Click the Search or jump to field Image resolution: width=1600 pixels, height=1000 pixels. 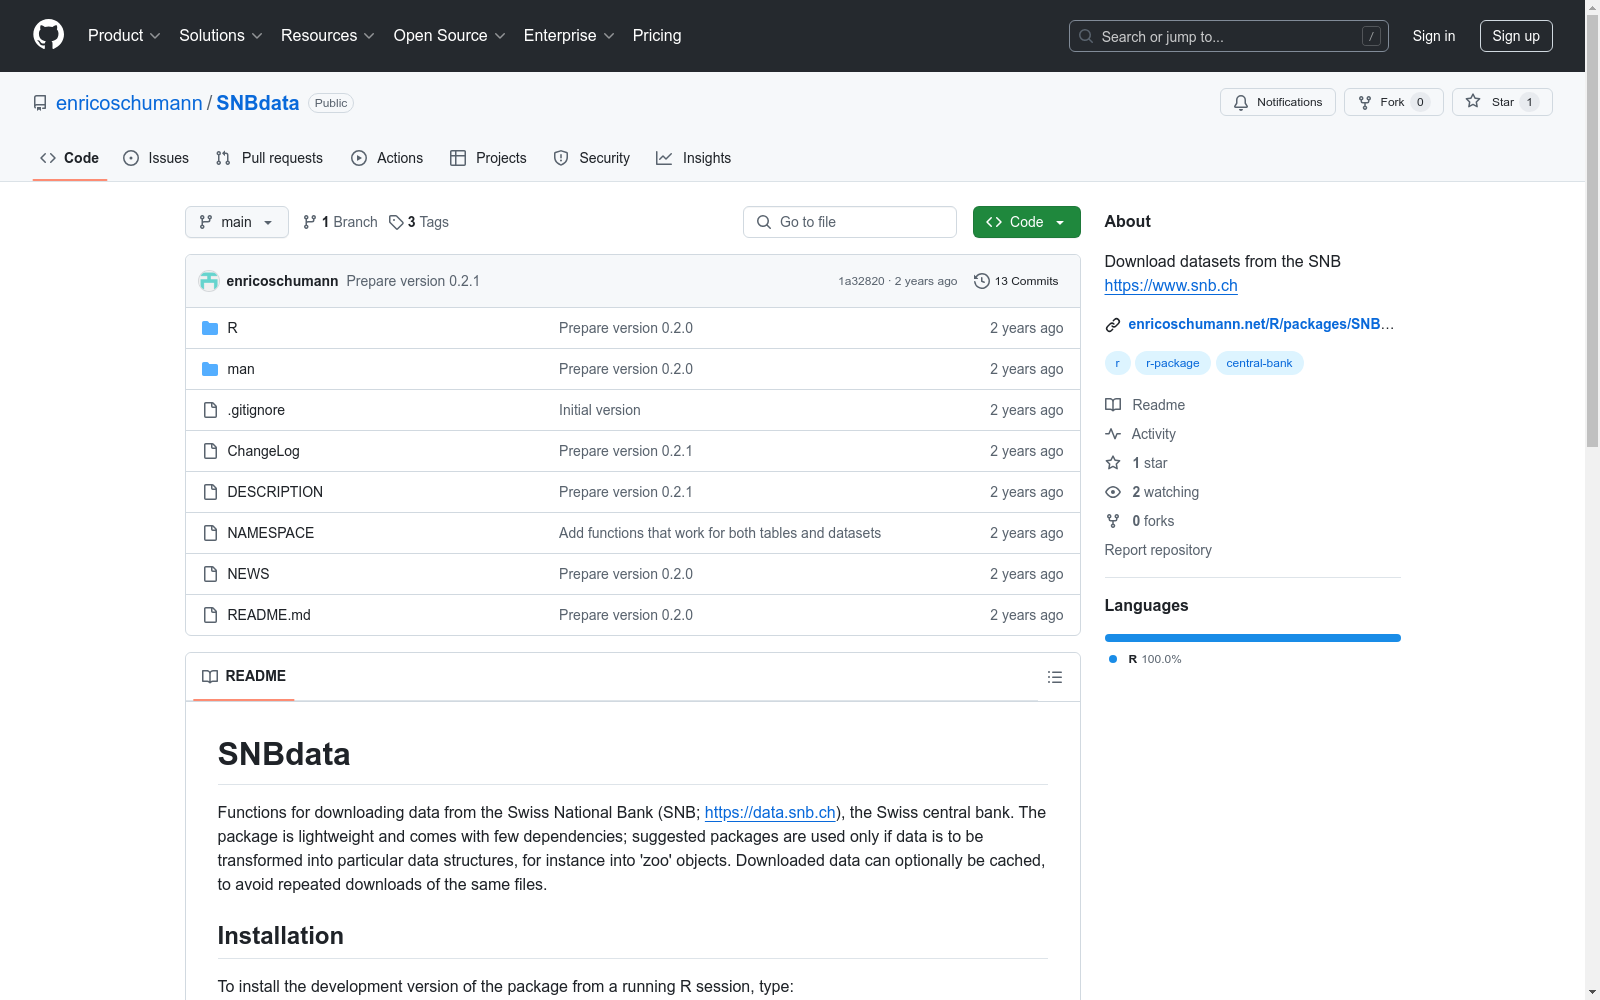(1229, 36)
